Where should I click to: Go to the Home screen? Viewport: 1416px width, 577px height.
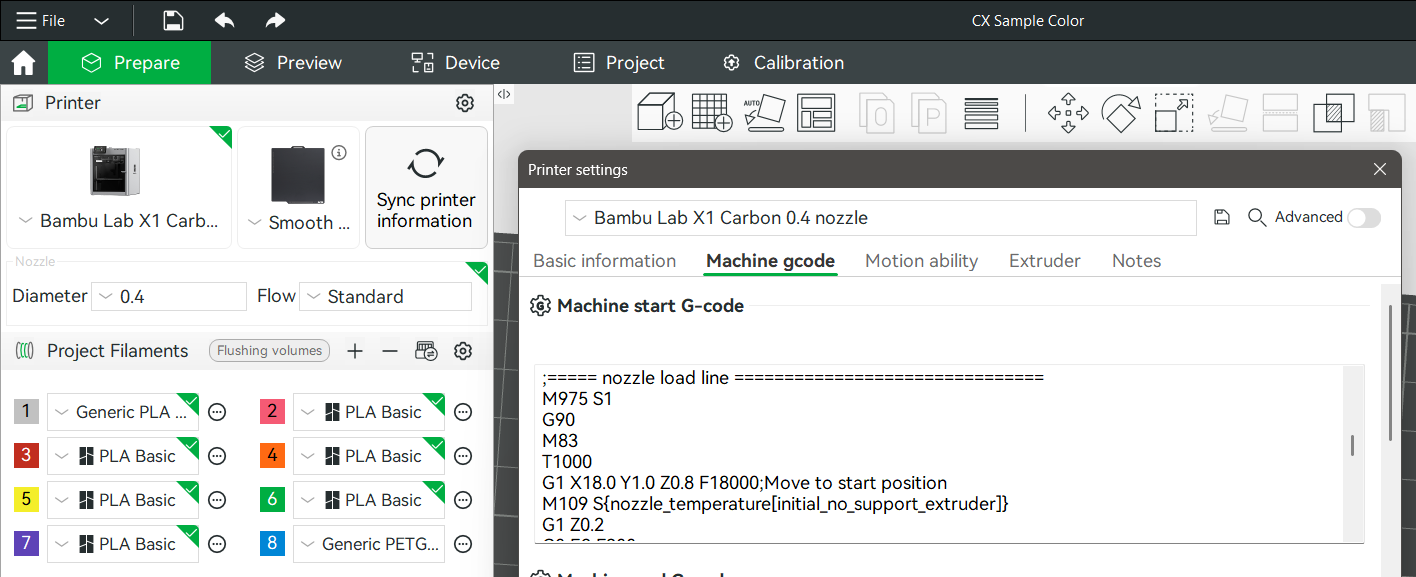pyautogui.click(x=23, y=63)
